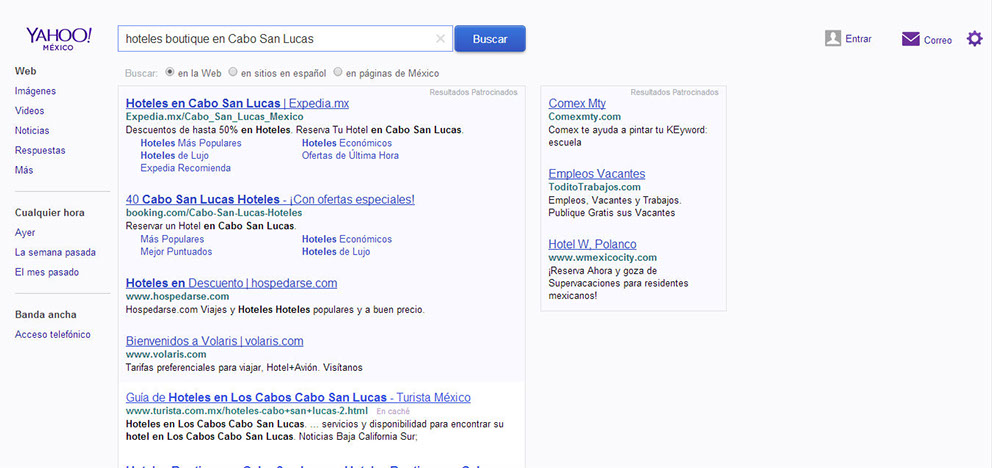Select the 'en la Web' radio option
This screenshot has height=468, width=992.
pos(170,72)
